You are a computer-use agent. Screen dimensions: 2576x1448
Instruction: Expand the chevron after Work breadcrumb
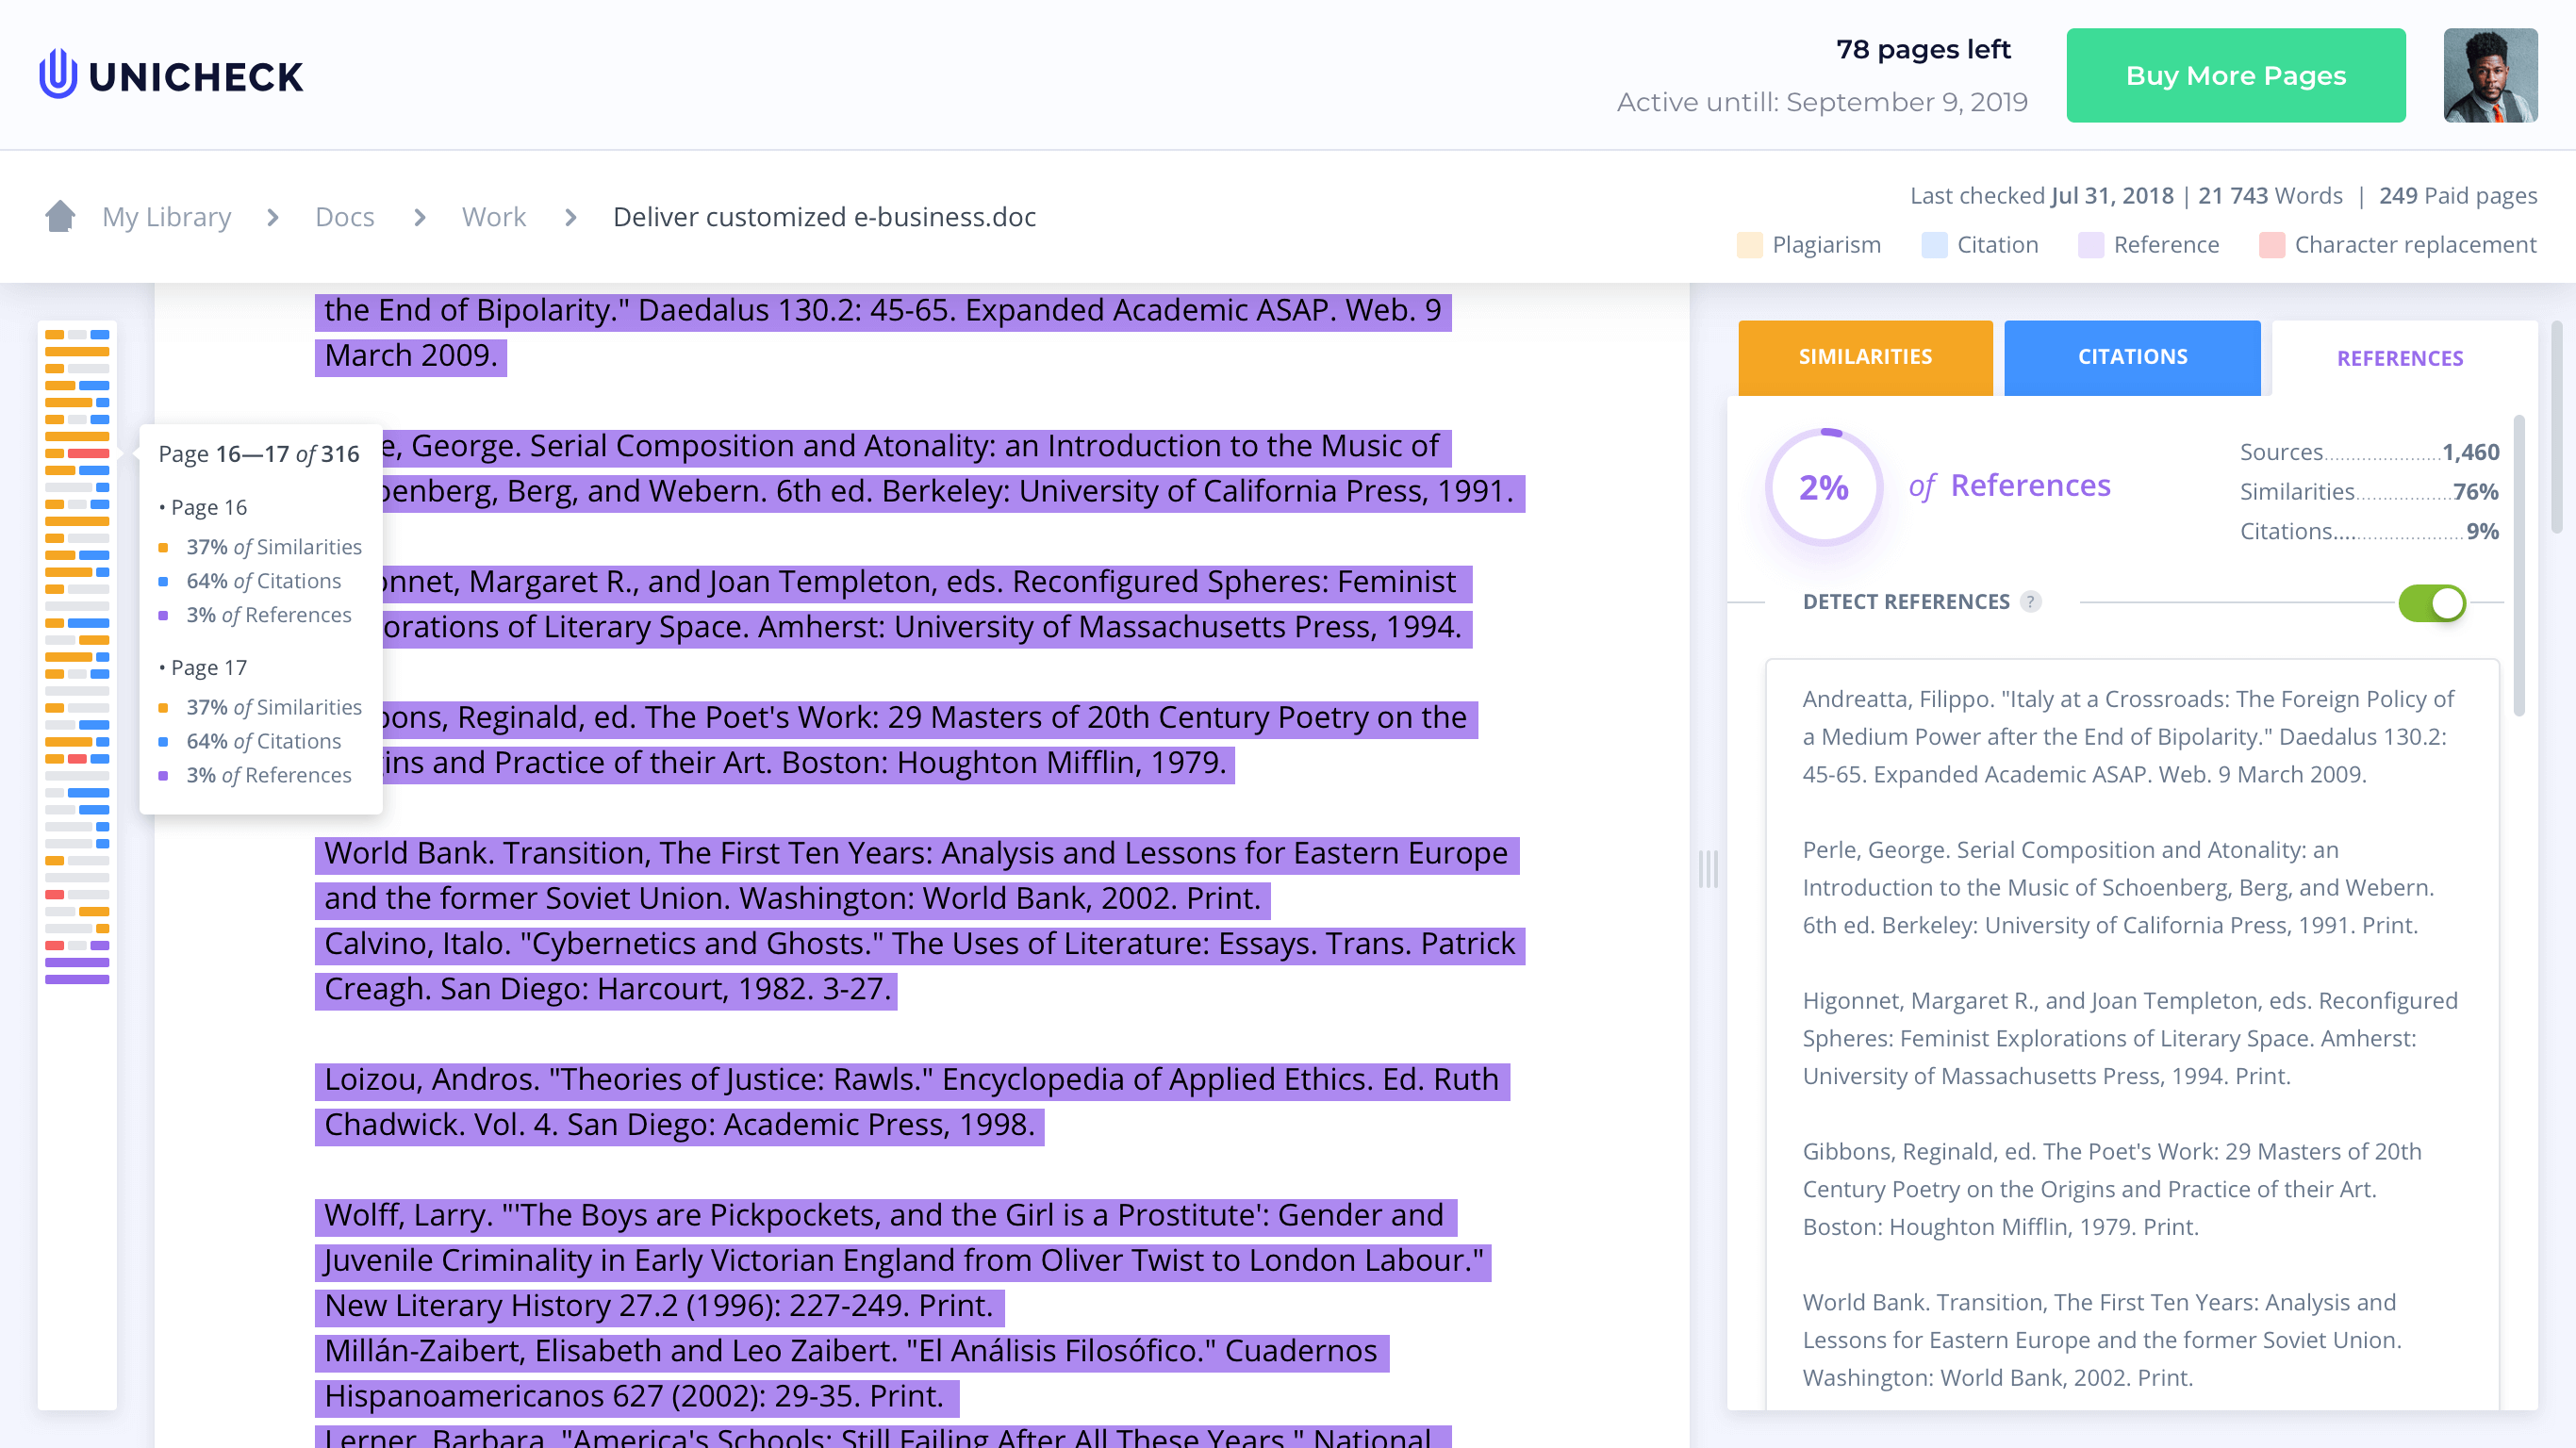click(571, 217)
